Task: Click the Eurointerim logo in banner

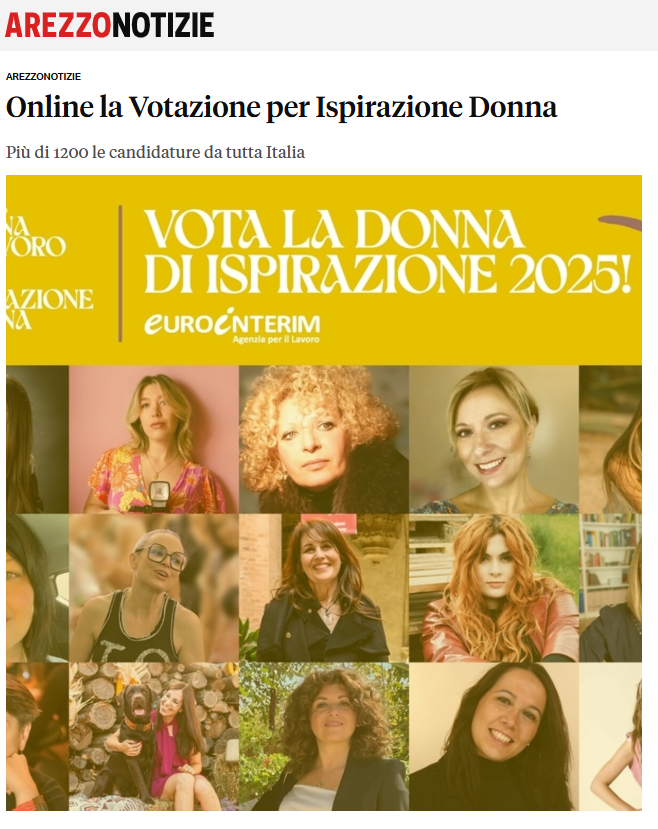Action: pos(233,326)
